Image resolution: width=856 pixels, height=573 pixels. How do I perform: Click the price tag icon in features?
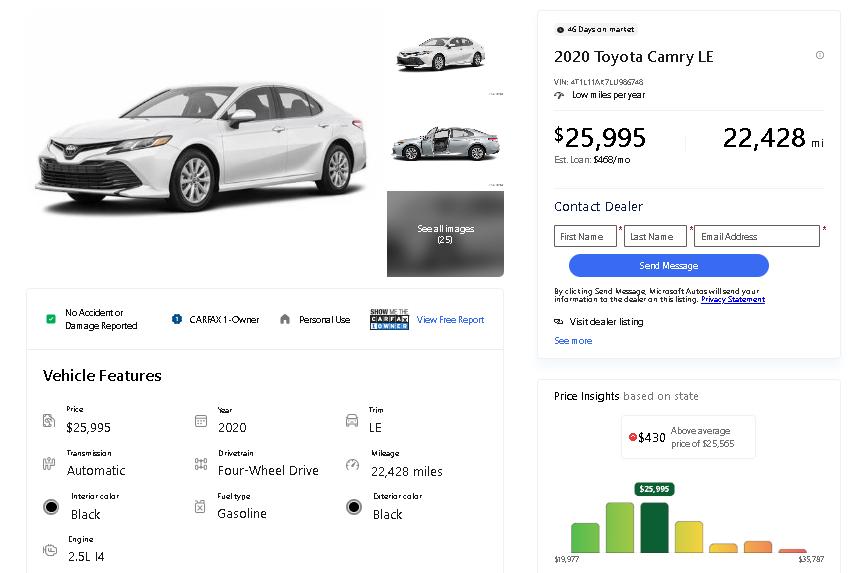click(49, 421)
